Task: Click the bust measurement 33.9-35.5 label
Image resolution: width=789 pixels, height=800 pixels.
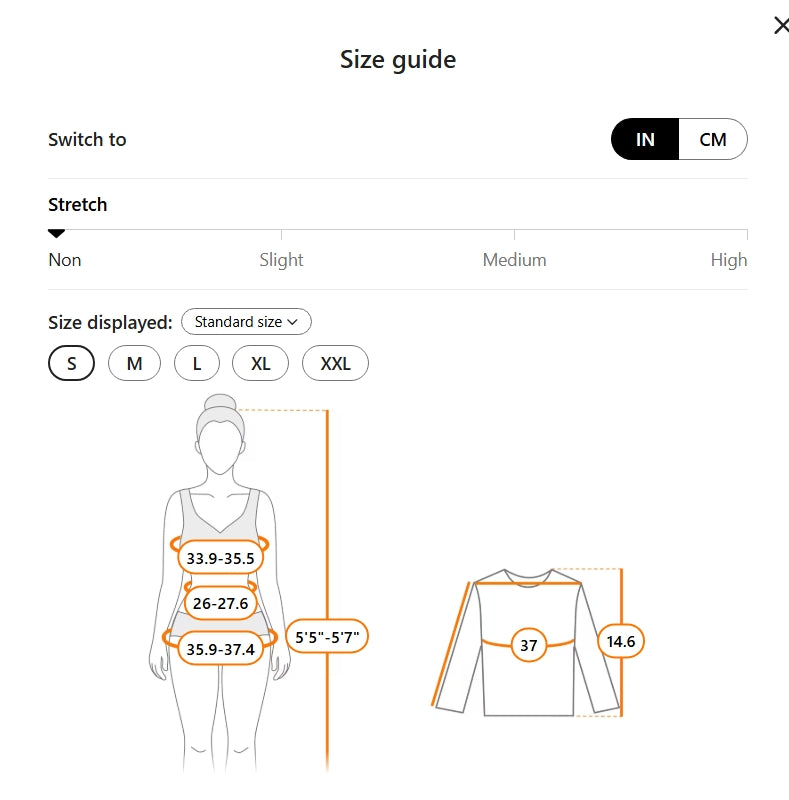Action: pyautogui.click(x=220, y=558)
